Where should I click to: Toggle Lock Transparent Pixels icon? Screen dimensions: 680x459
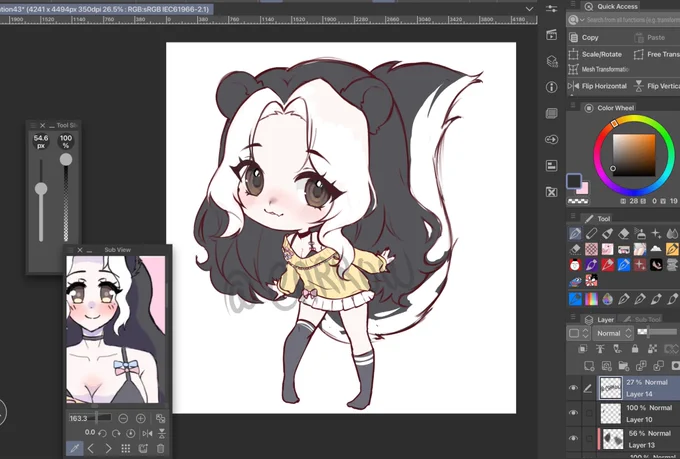coord(652,348)
